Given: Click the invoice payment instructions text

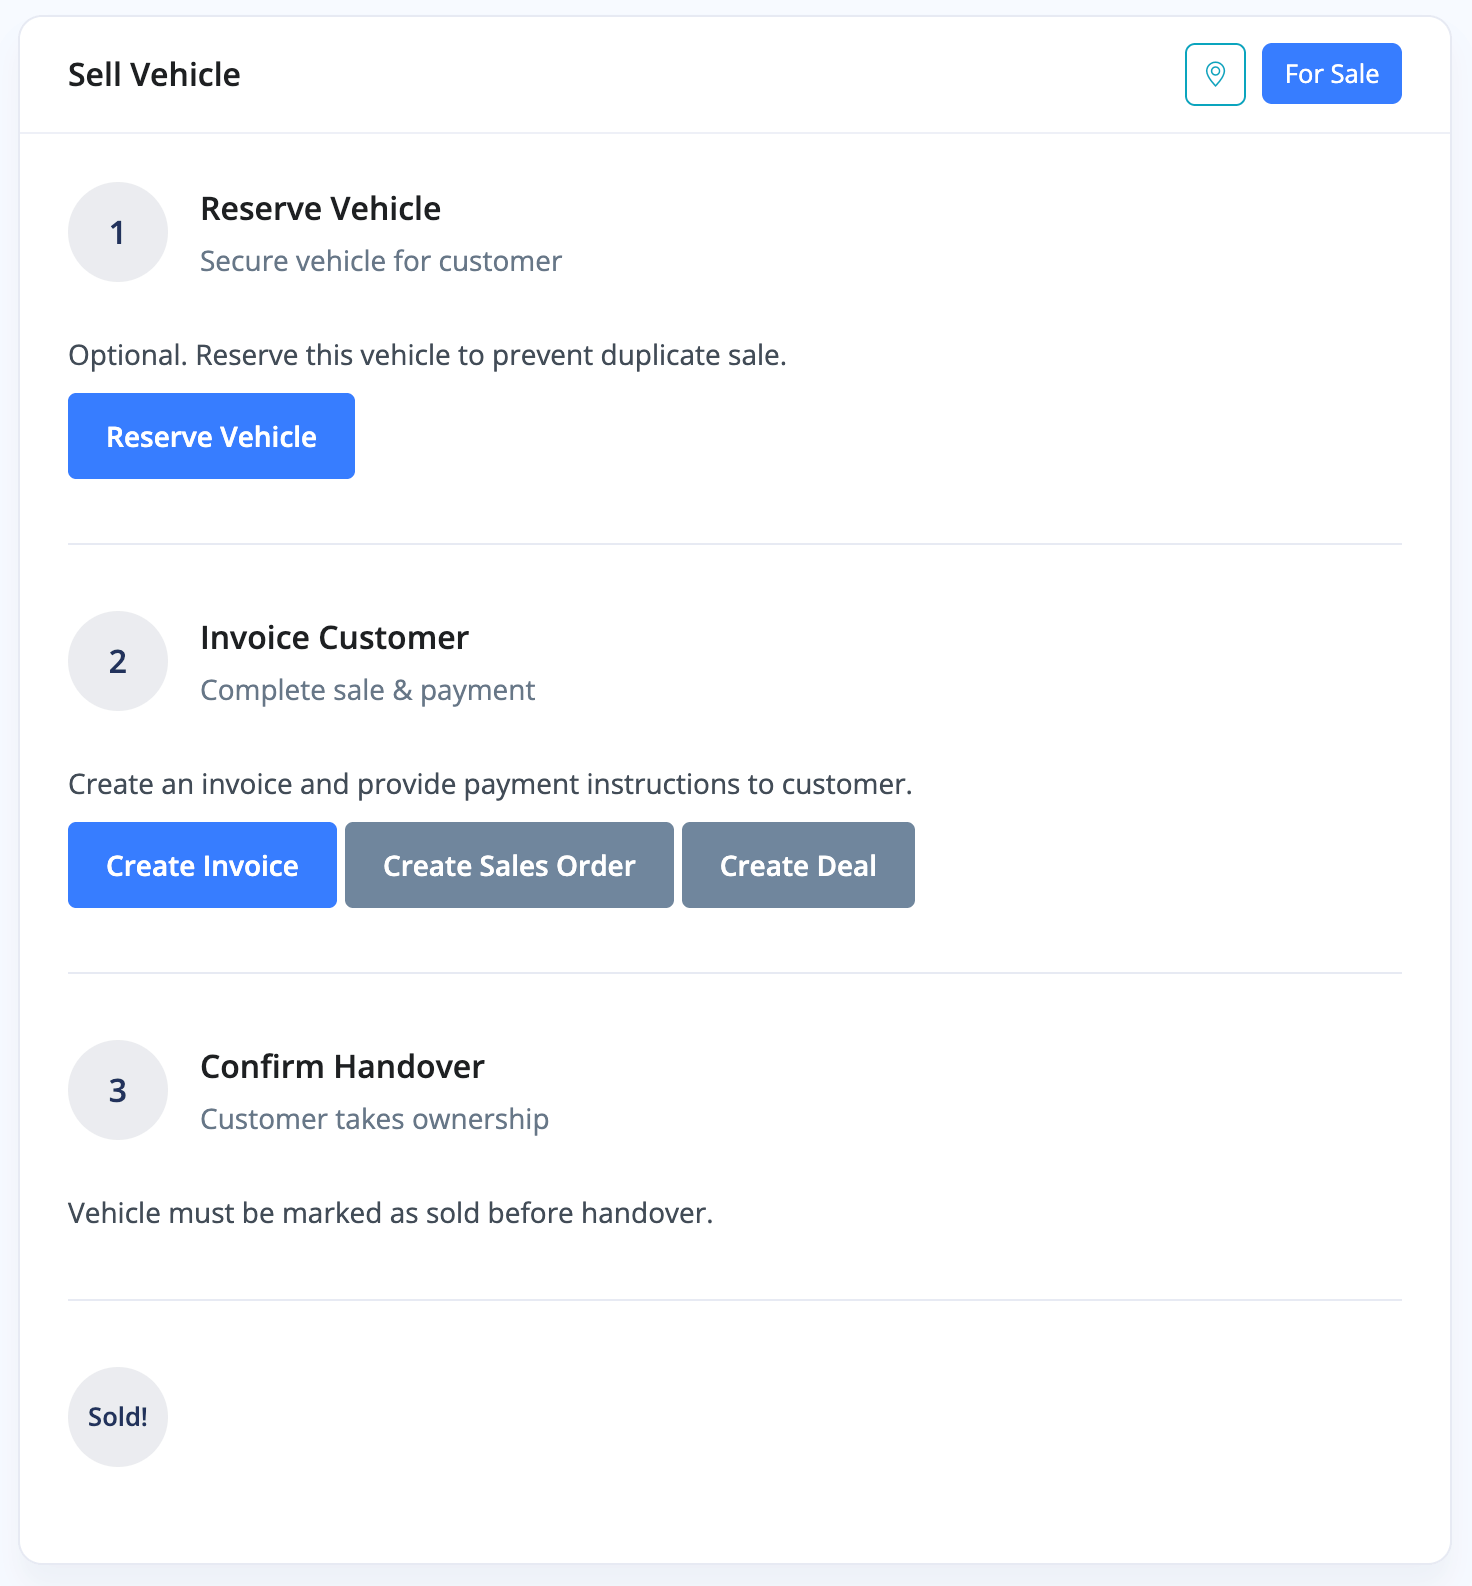Looking at the screenshot, I should [x=490, y=784].
